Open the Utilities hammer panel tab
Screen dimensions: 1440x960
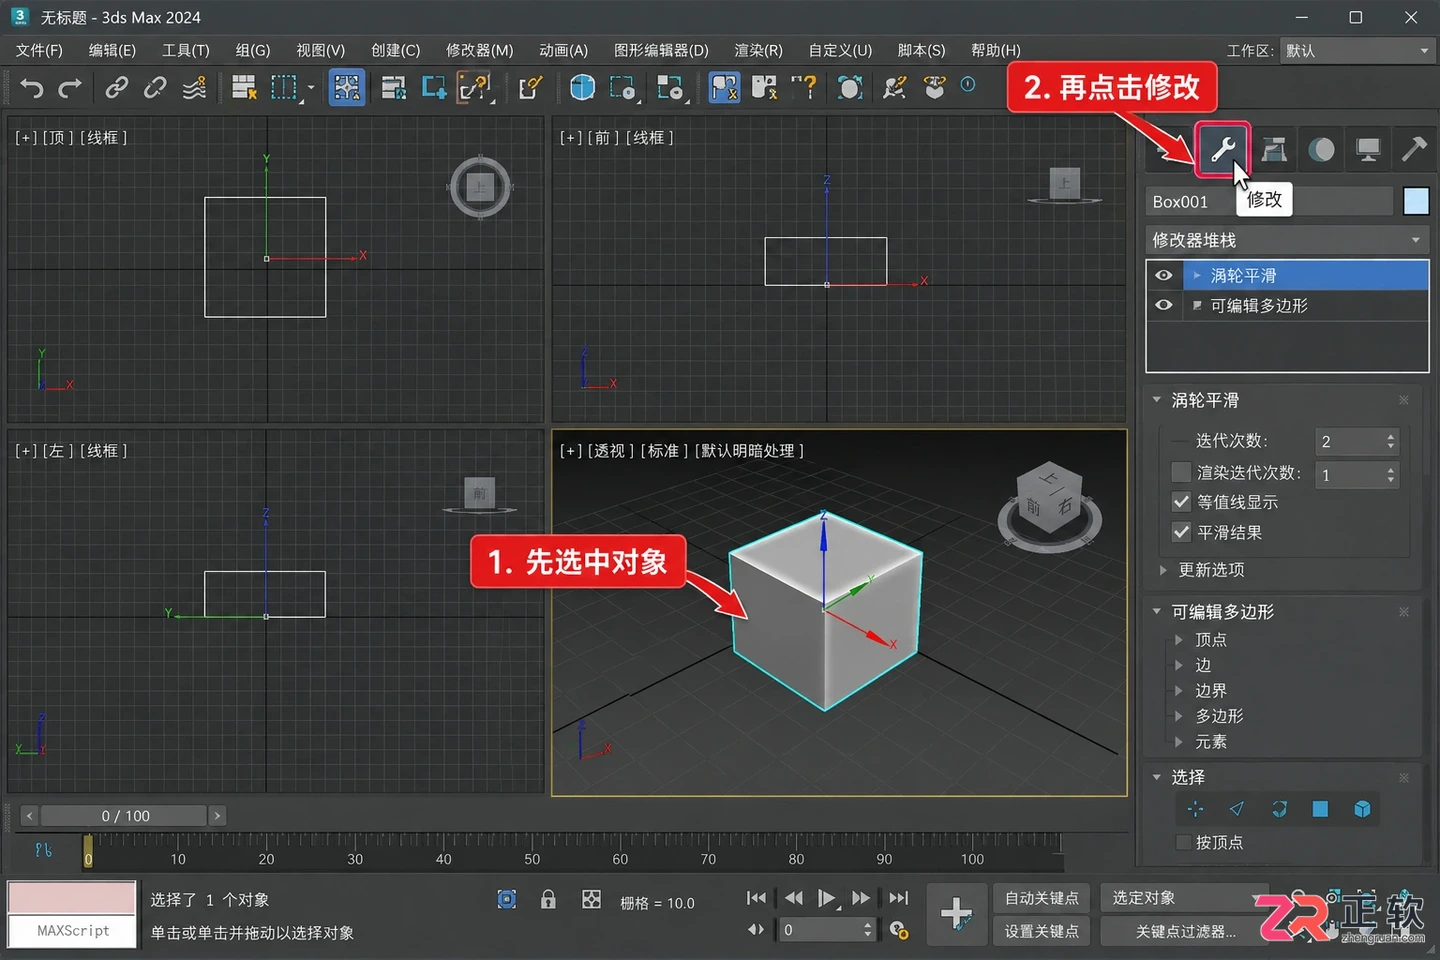(x=1414, y=150)
